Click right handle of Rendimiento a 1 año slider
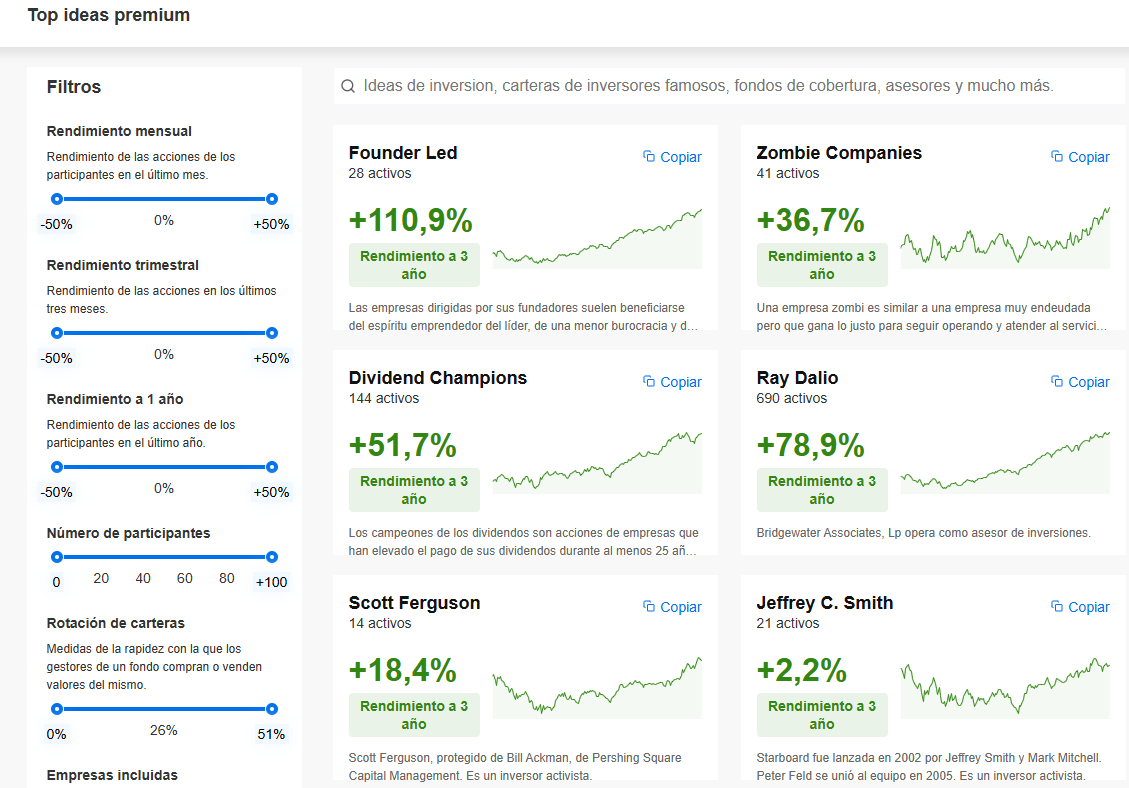 pyautogui.click(x=271, y=467)
